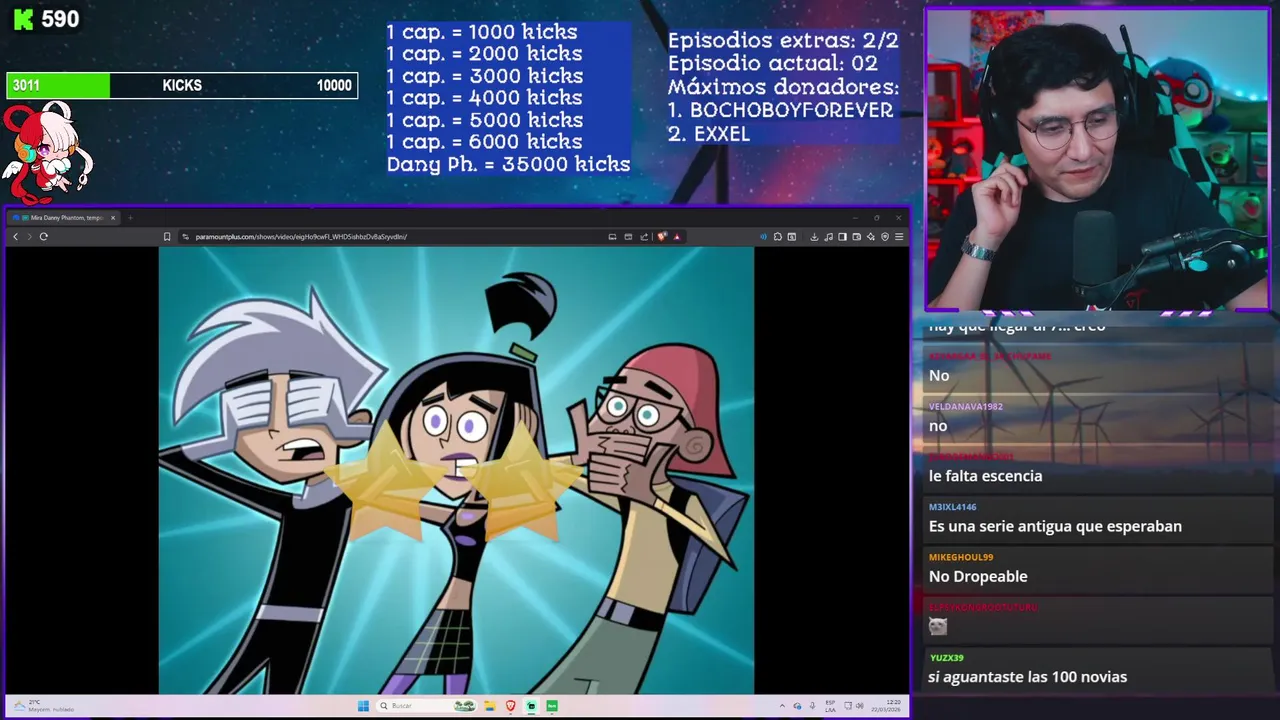
Task: Click the paramountplus.com address bar URL
Action: 301,237
